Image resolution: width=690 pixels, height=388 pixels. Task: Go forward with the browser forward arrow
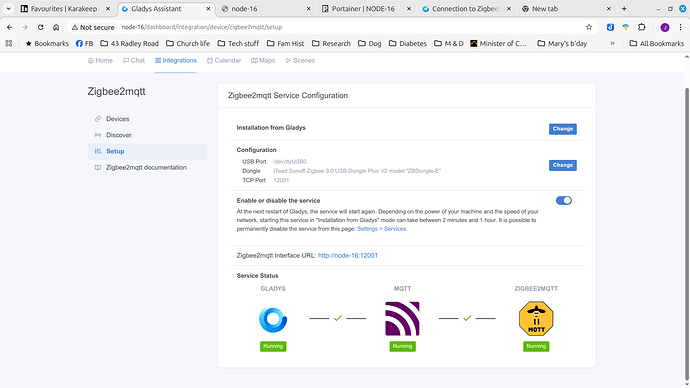click(25, 27)
